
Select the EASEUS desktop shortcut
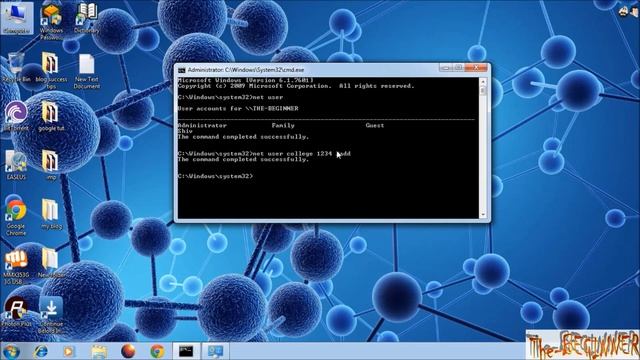[x=16, y=165]
